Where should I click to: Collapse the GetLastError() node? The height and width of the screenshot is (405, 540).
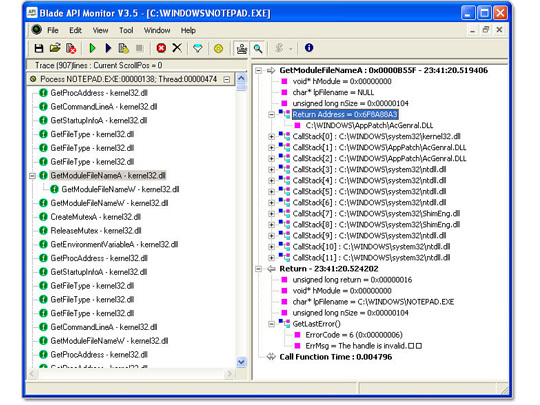[271, 324]
